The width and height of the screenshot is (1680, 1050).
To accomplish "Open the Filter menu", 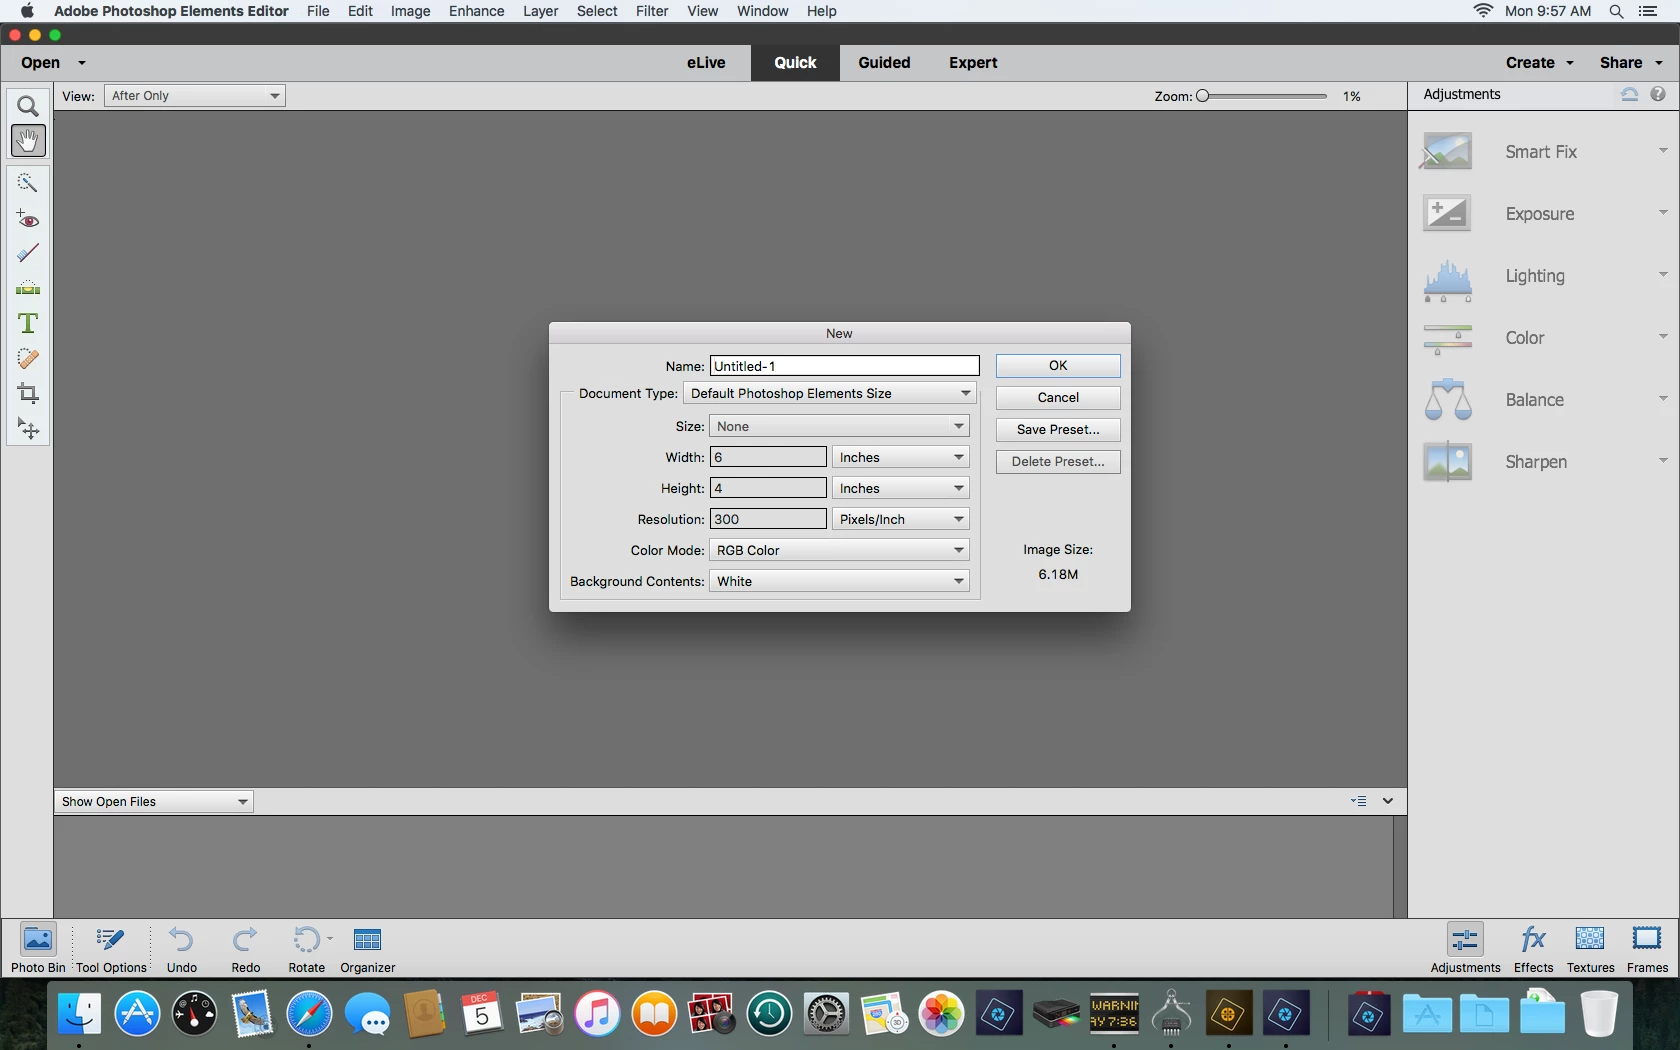I will (x=652, y=11).
